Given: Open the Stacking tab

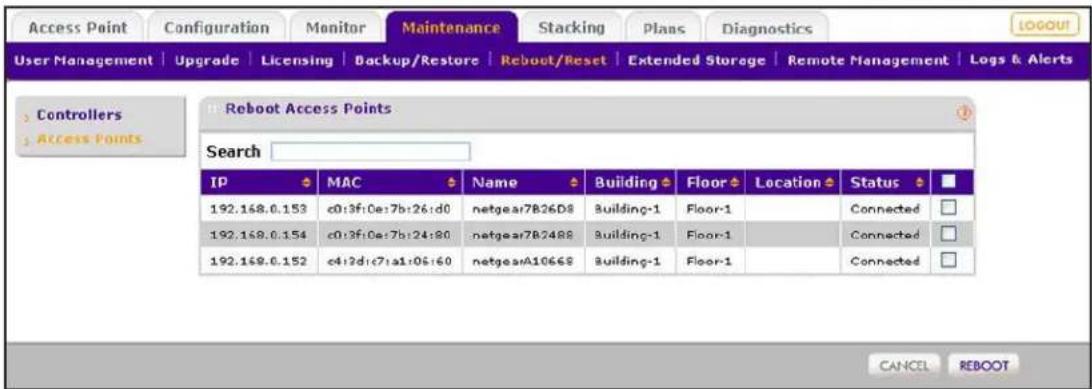Looking at the screenshot, I should point(571,28).
